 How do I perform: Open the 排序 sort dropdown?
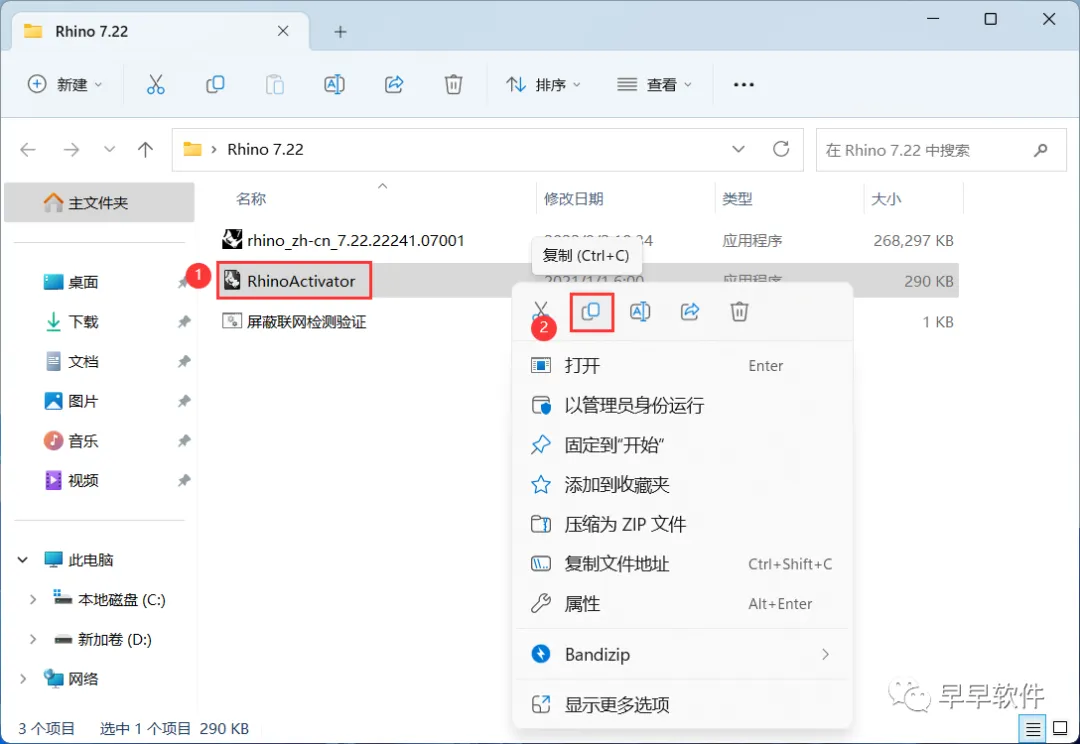click(544, 85)
